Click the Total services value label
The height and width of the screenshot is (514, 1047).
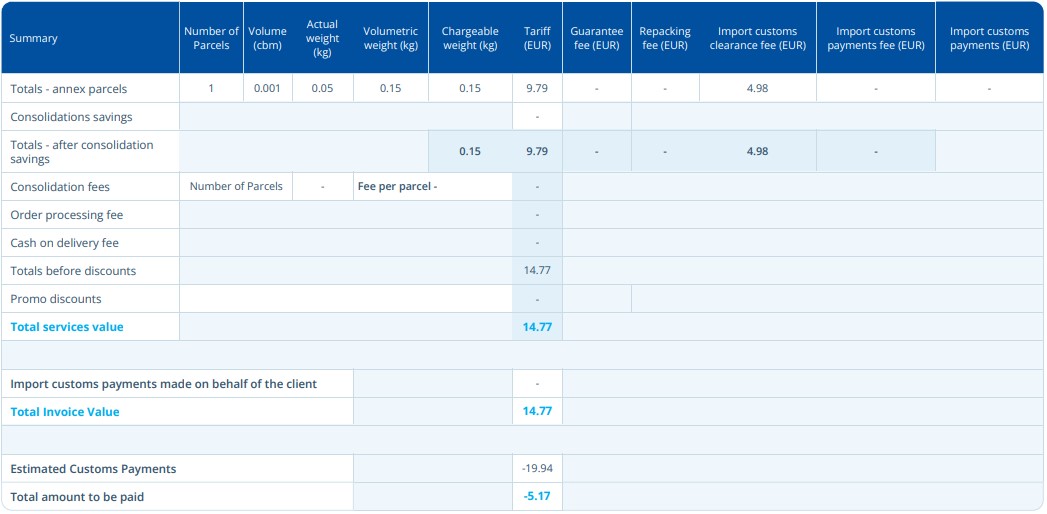coord(67,327)
